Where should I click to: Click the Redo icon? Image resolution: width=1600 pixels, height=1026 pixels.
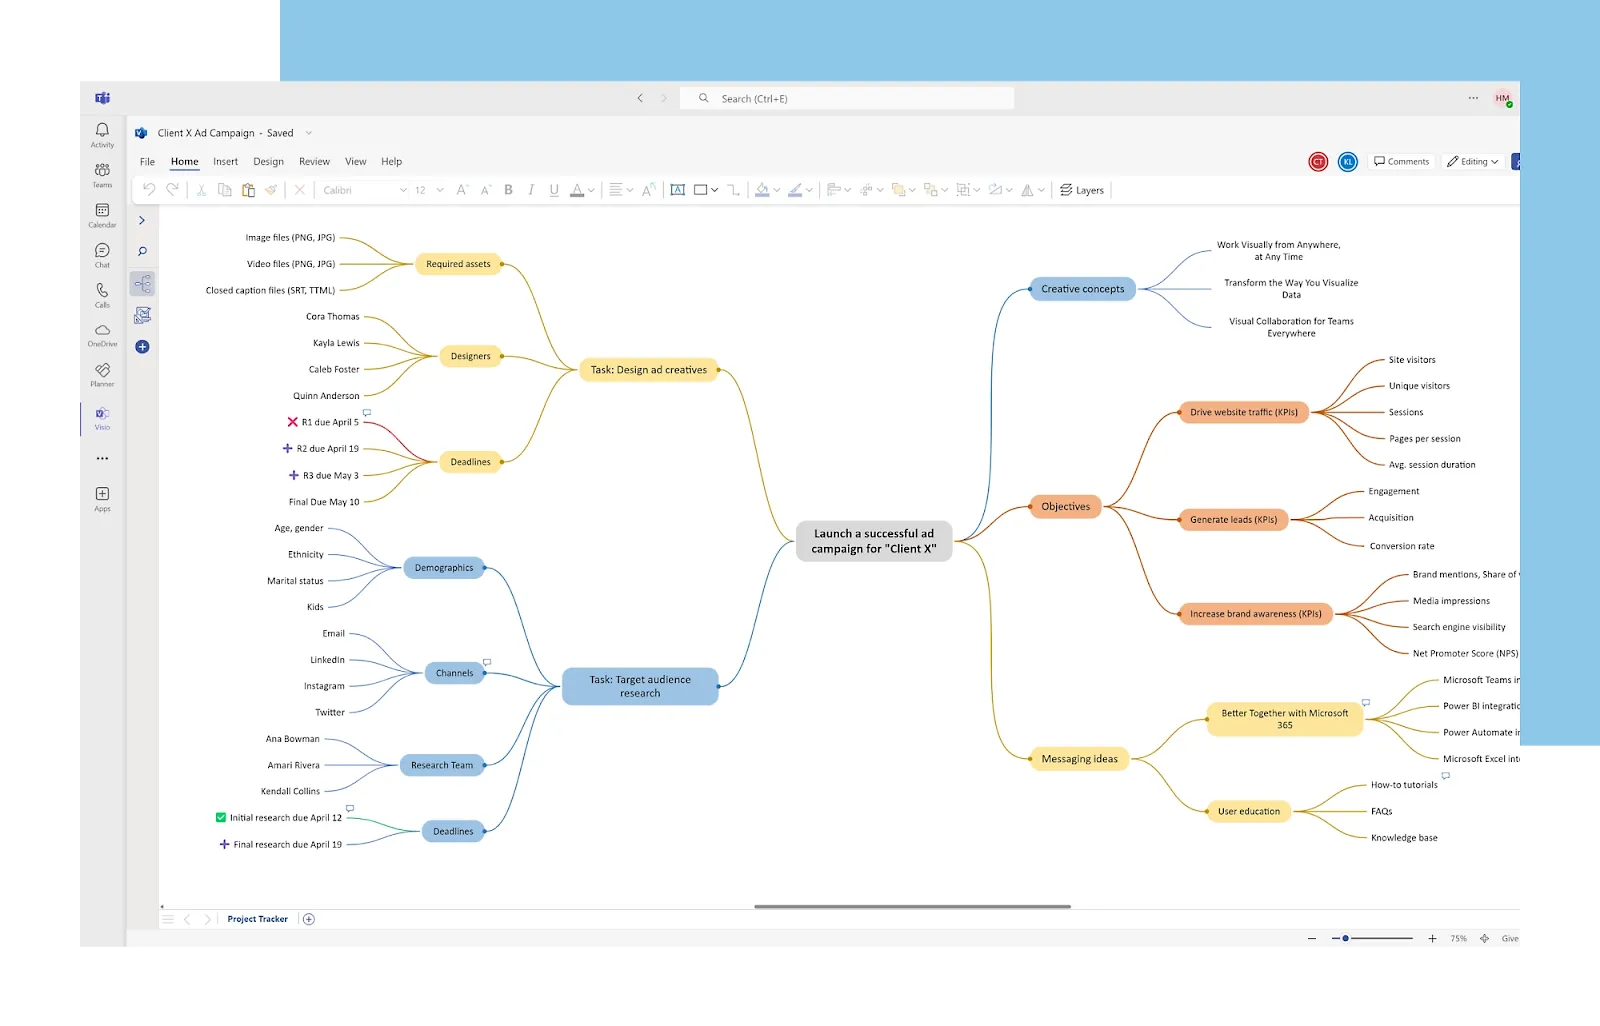click(x=173, y=190)
